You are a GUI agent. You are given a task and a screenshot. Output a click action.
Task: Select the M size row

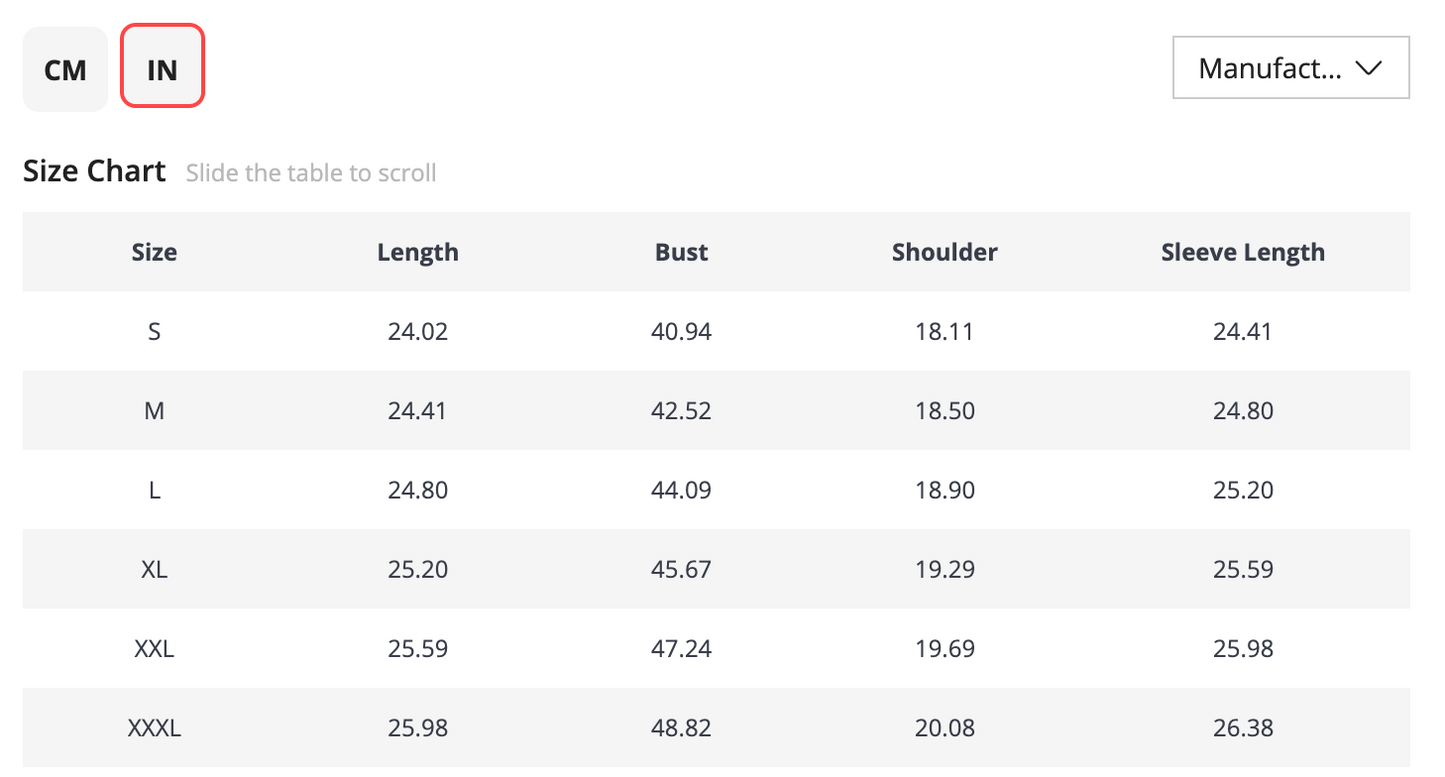716,411
